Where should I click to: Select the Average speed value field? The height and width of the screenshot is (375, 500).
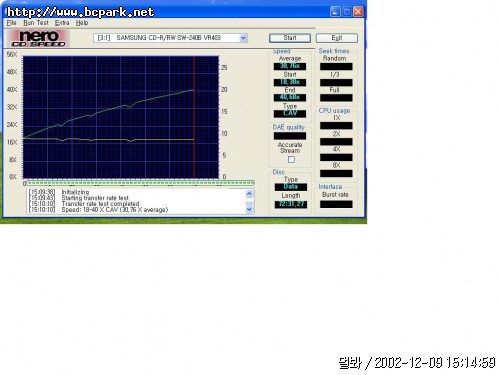point(290,66)
